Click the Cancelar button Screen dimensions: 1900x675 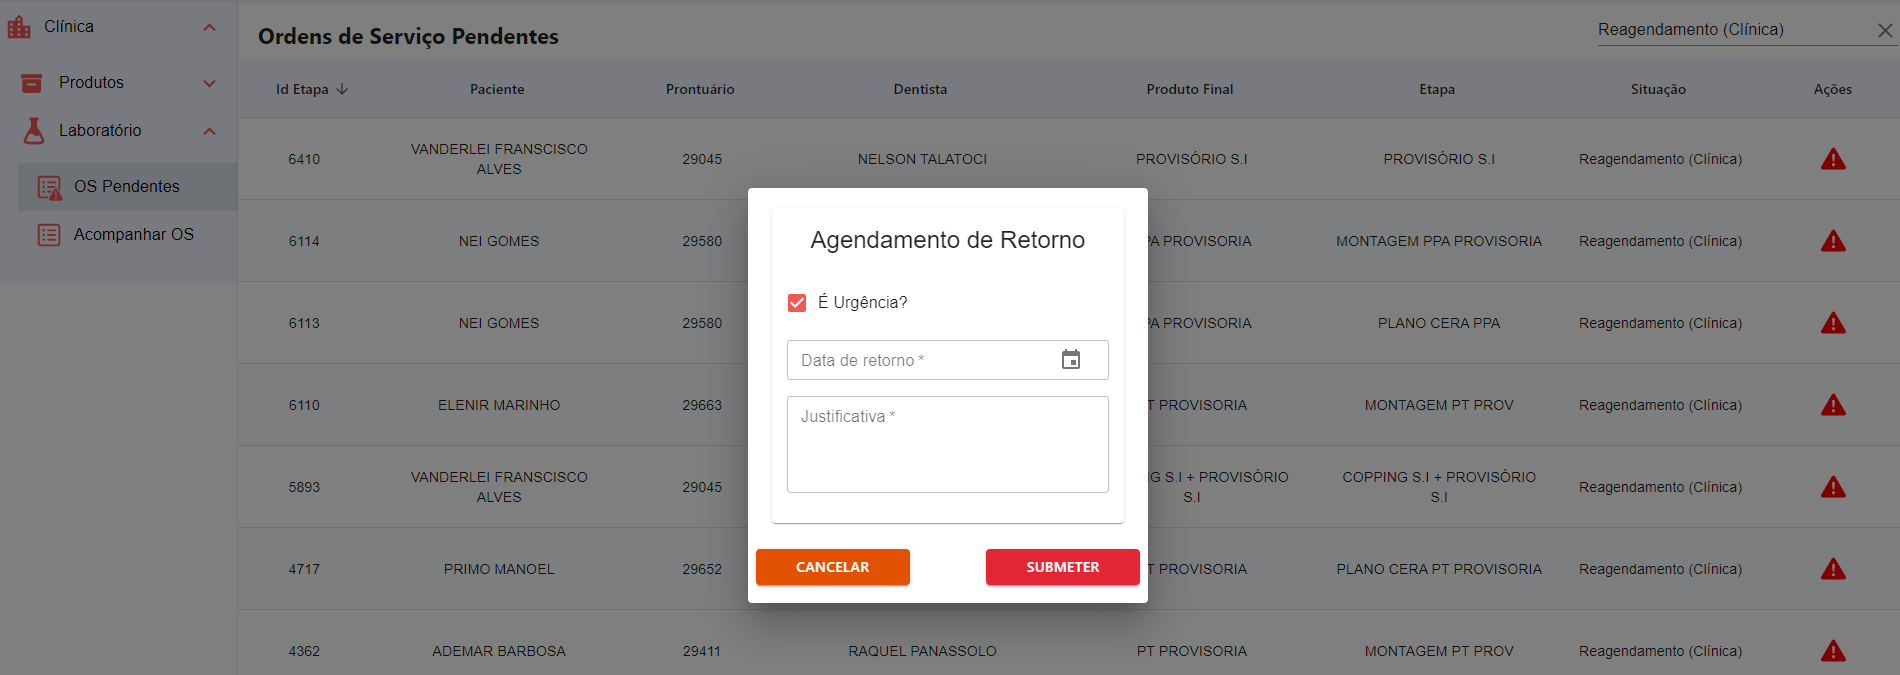(x=832, y=567)
